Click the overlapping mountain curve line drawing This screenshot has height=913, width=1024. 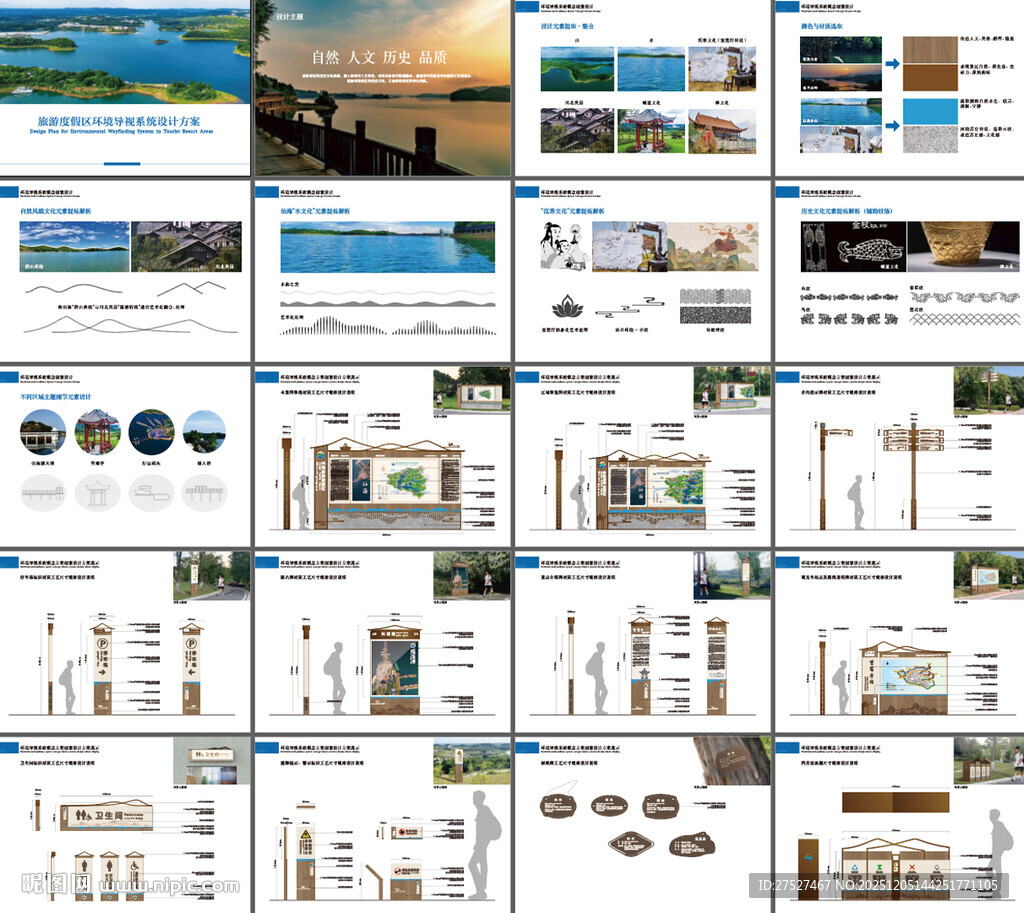point(131,325)
